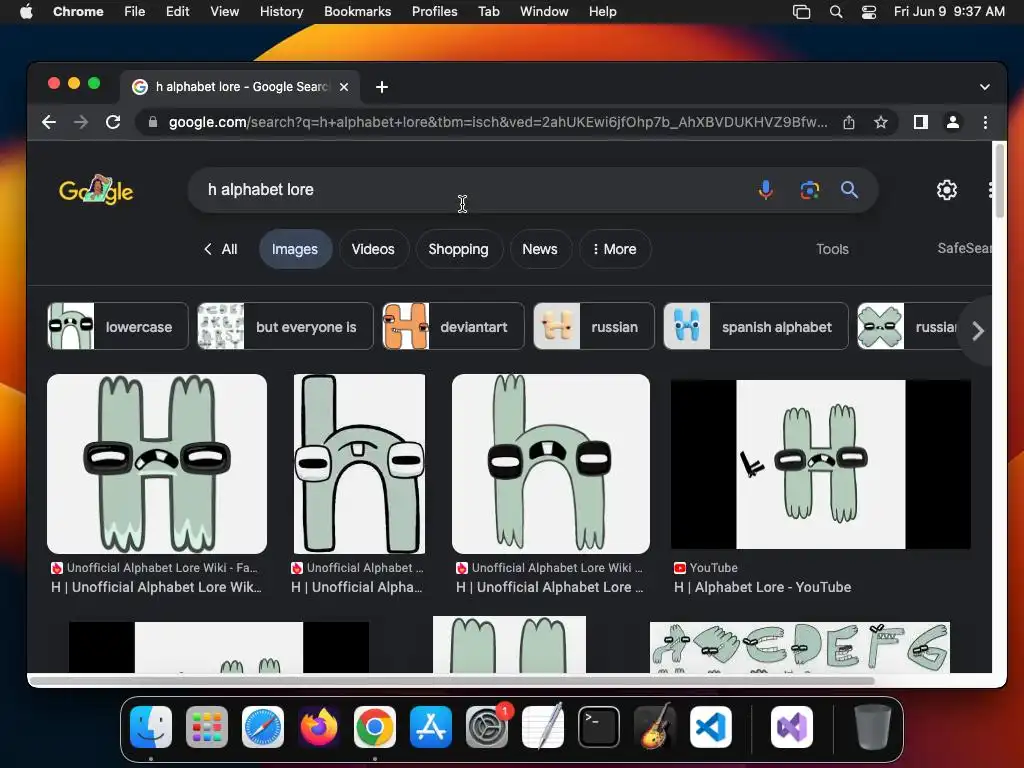Open Finder from the Dock
This screenshot has height=768, width=1024.
[151, 727]
